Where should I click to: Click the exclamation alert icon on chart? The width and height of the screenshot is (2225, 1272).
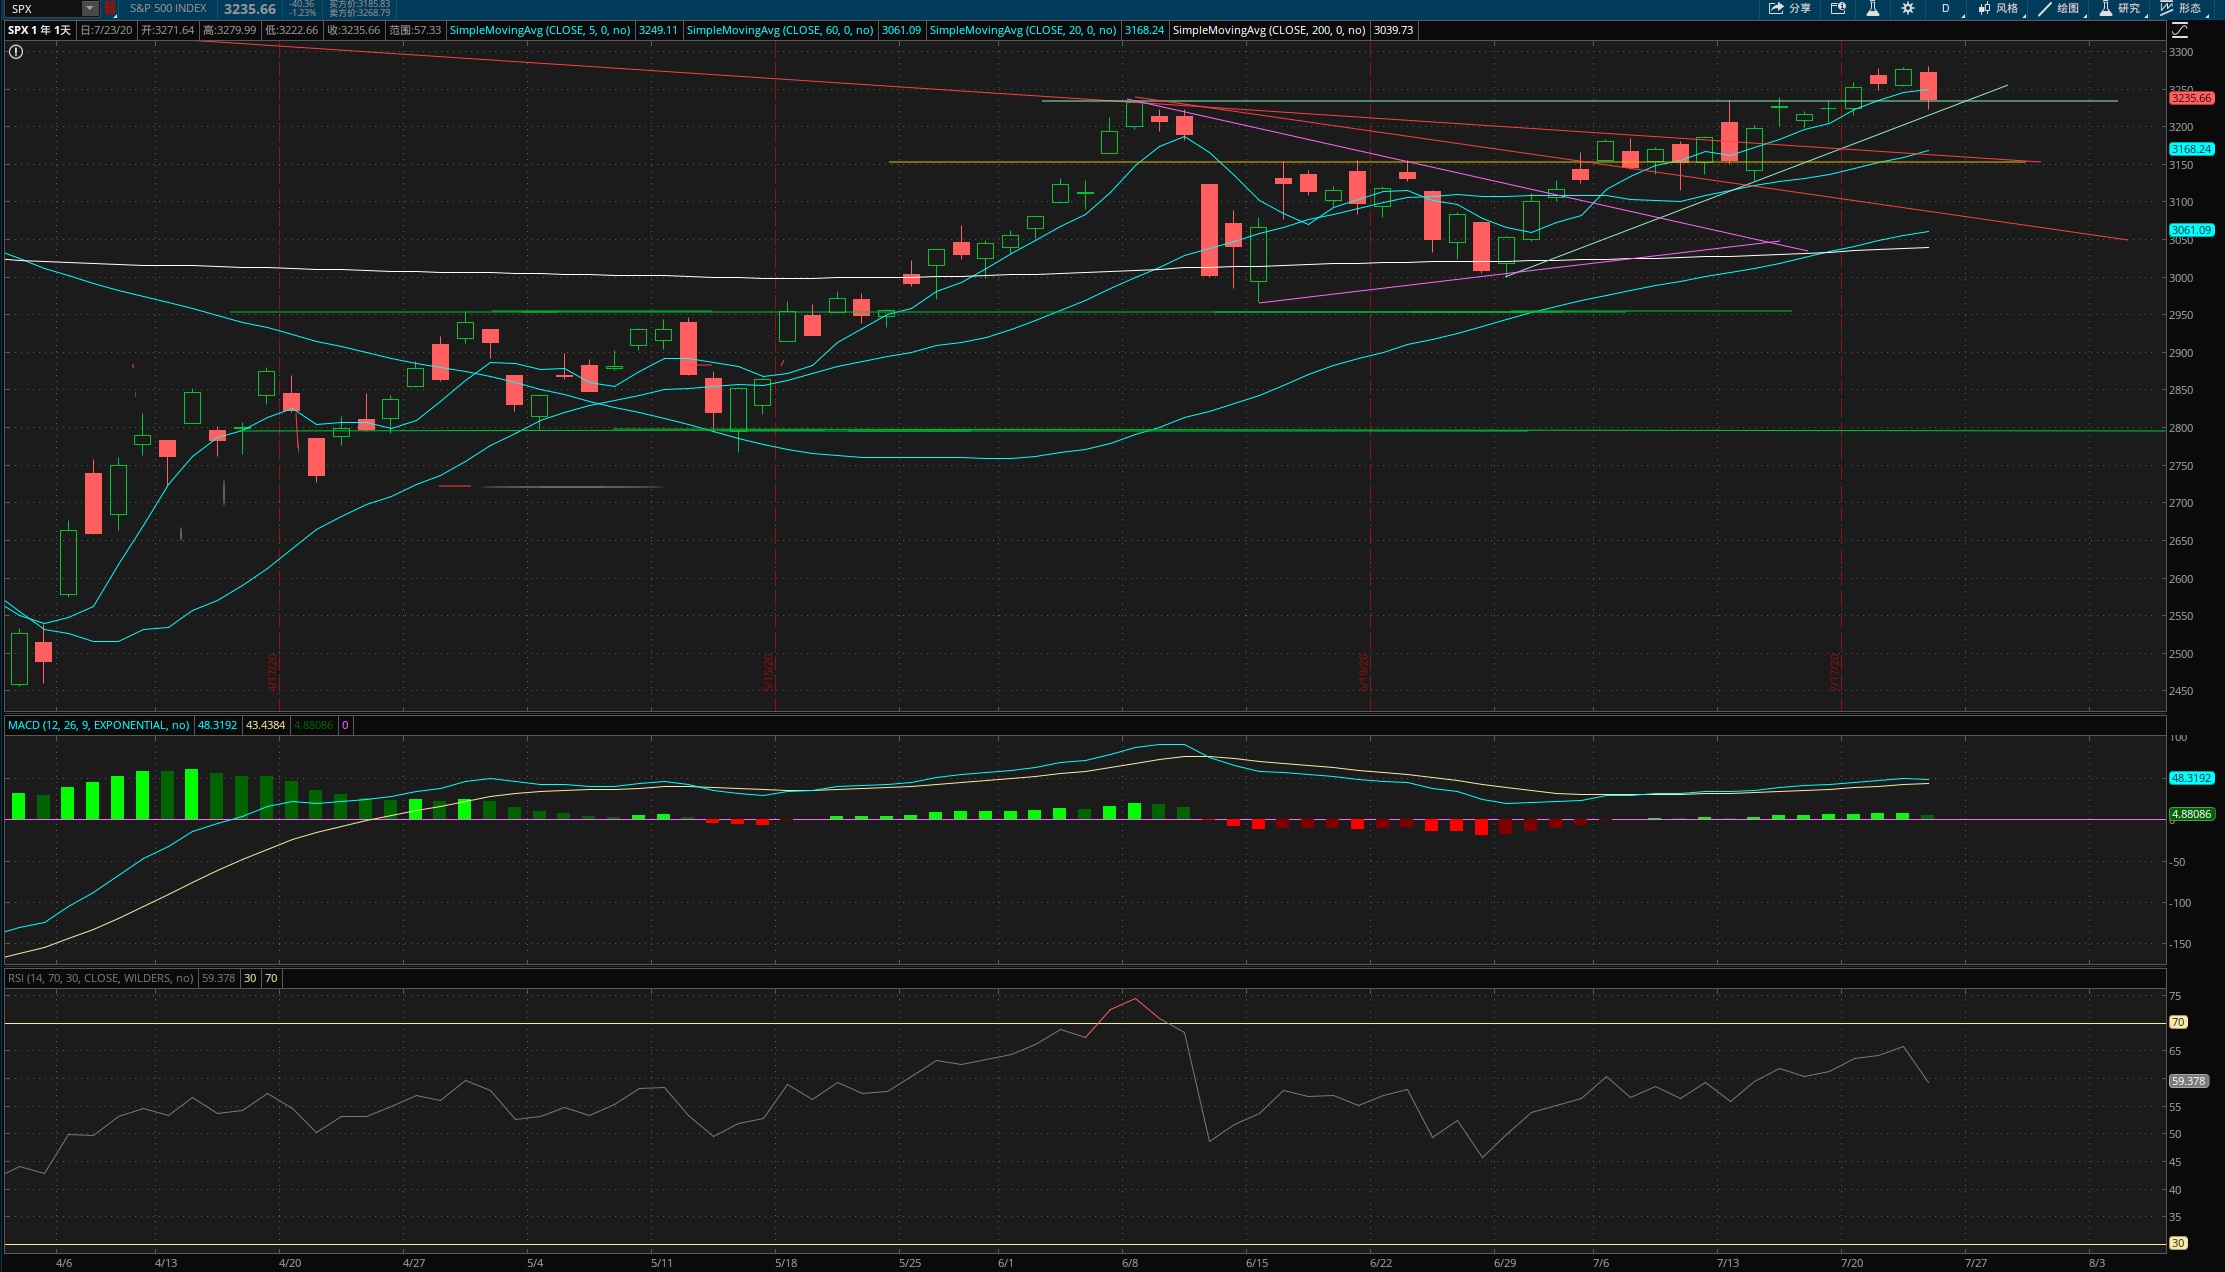(x=16, y=52)
